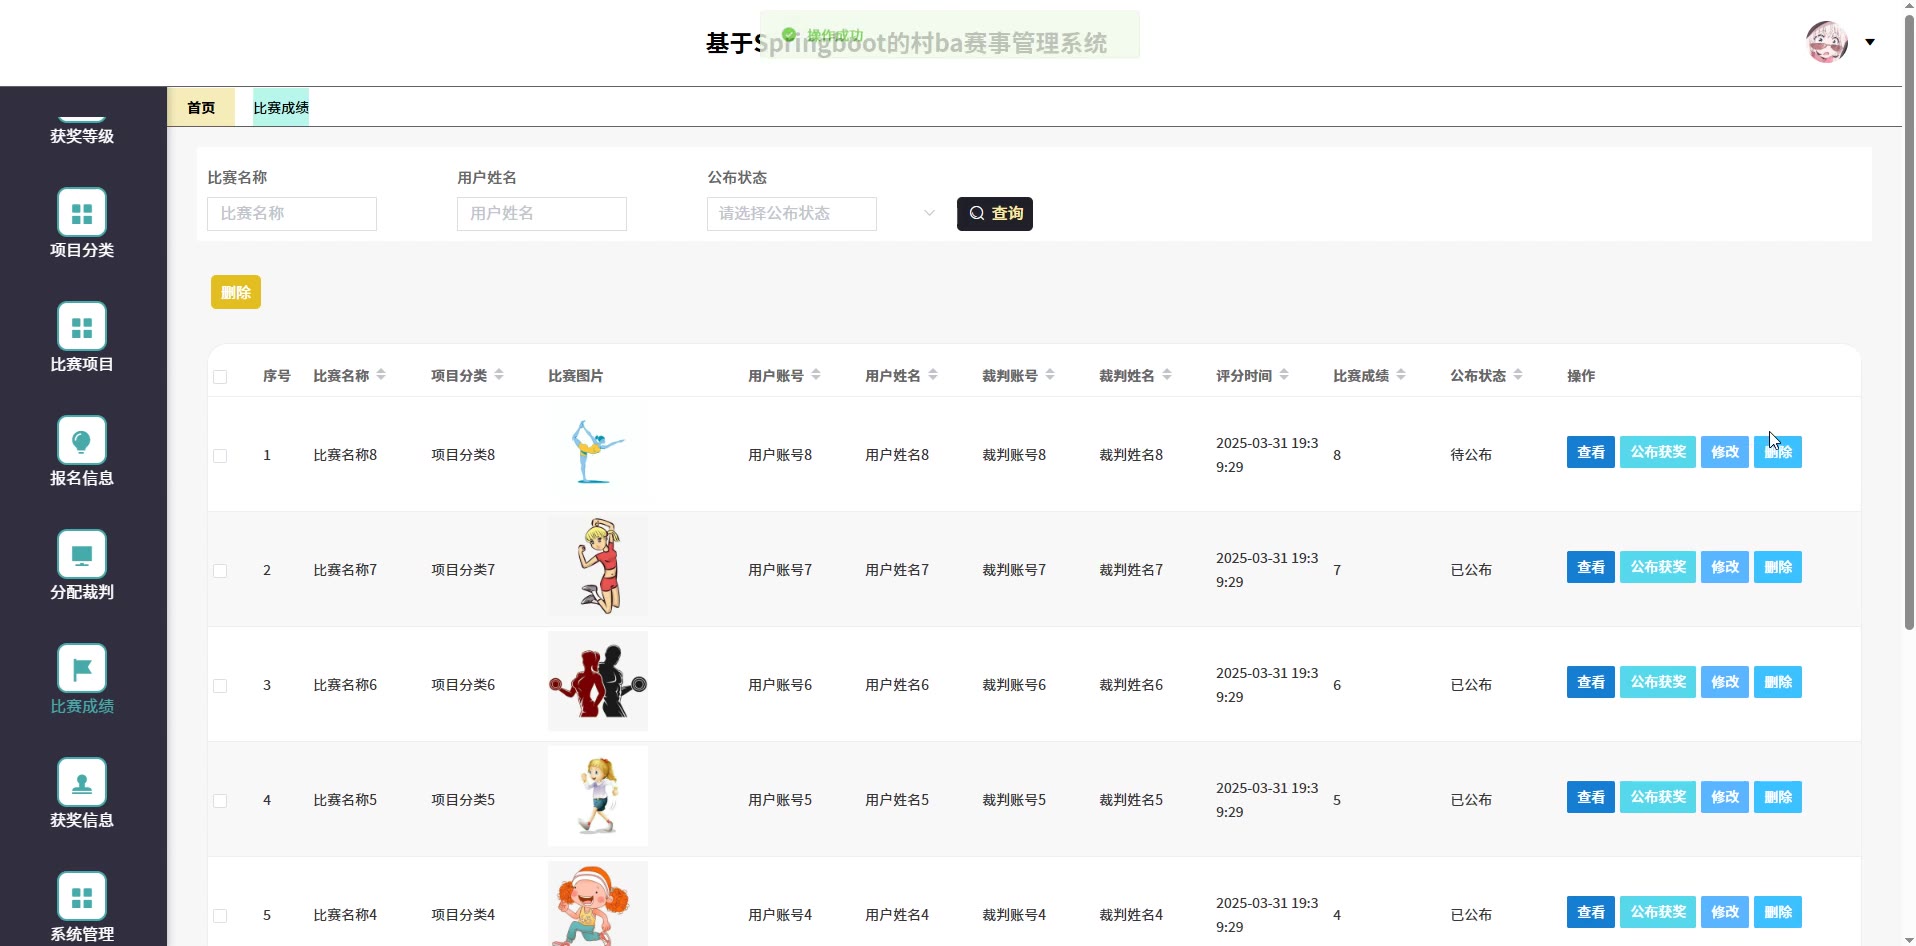
Task: Tick the checkbox for row 比赛名称6
Action: coord(220,686)
